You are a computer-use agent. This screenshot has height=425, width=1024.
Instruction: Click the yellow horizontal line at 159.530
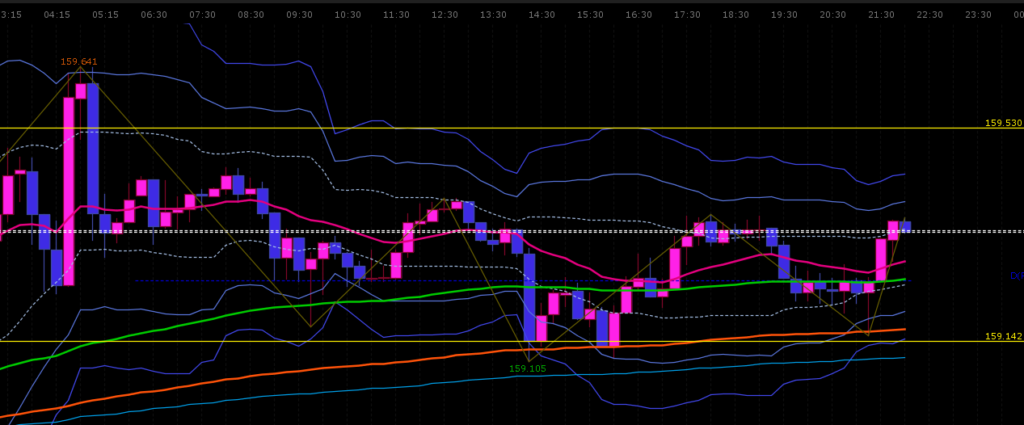point(500,128)
